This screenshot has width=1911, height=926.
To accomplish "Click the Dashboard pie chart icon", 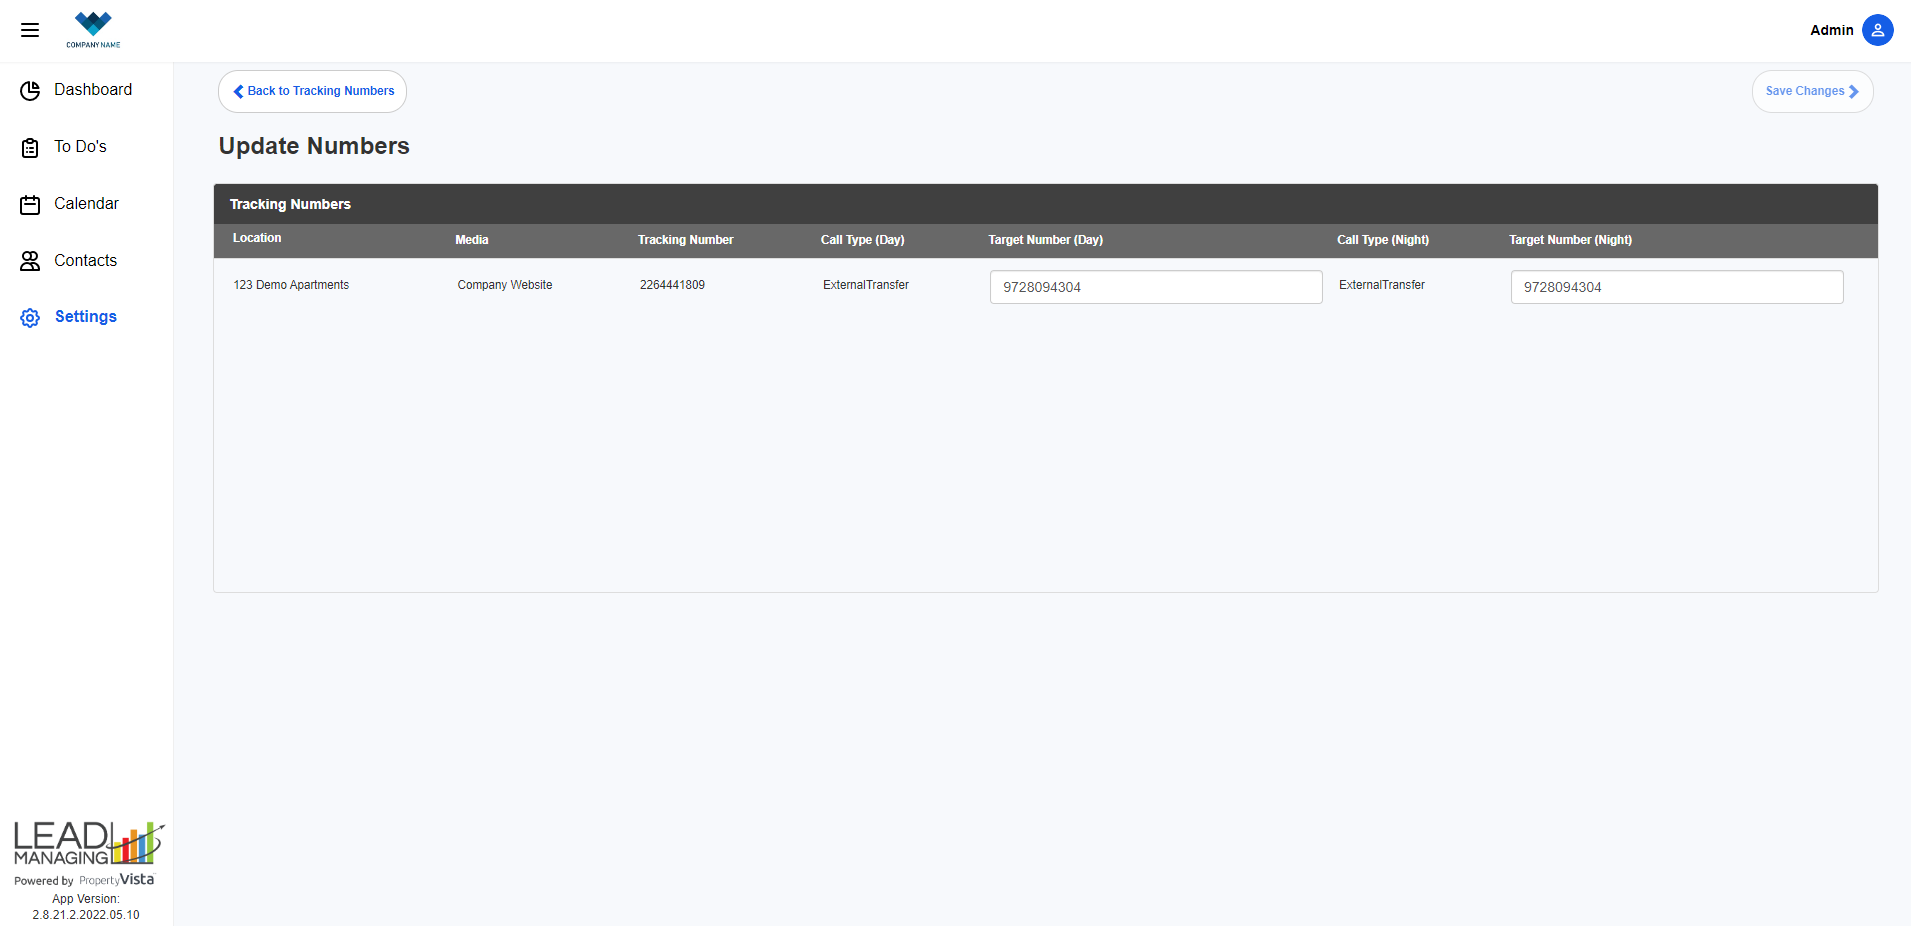I will [30, 91].
